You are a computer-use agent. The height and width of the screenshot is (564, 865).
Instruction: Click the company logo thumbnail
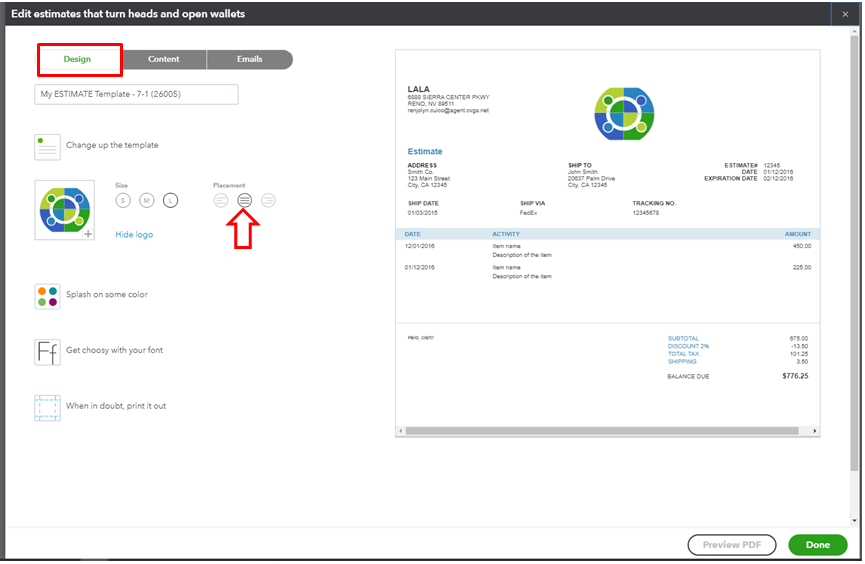tap(63, 208)
